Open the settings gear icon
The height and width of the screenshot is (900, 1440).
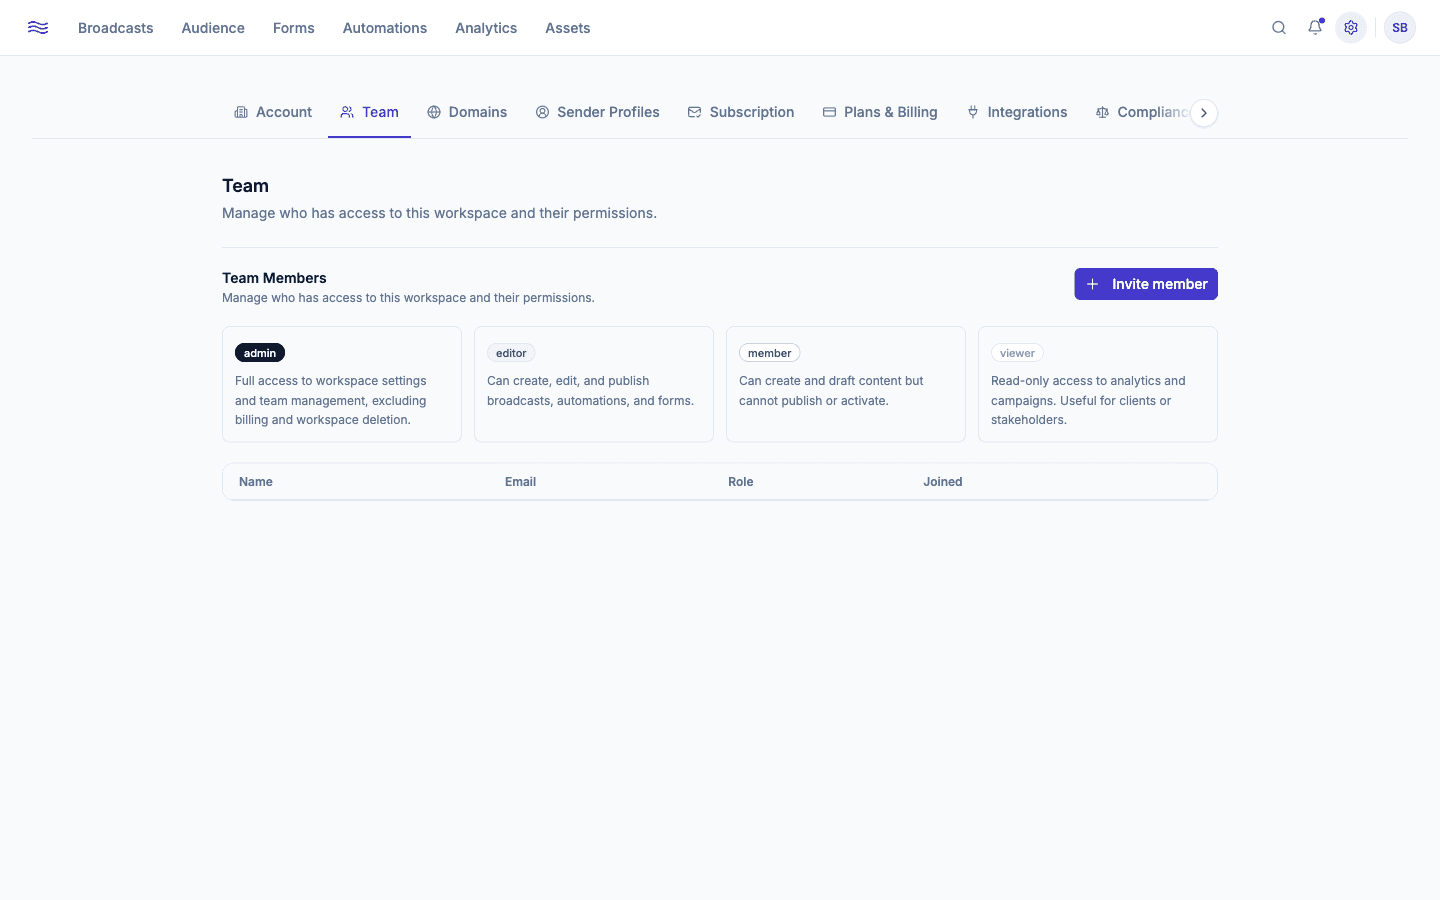pos(1351,28)
